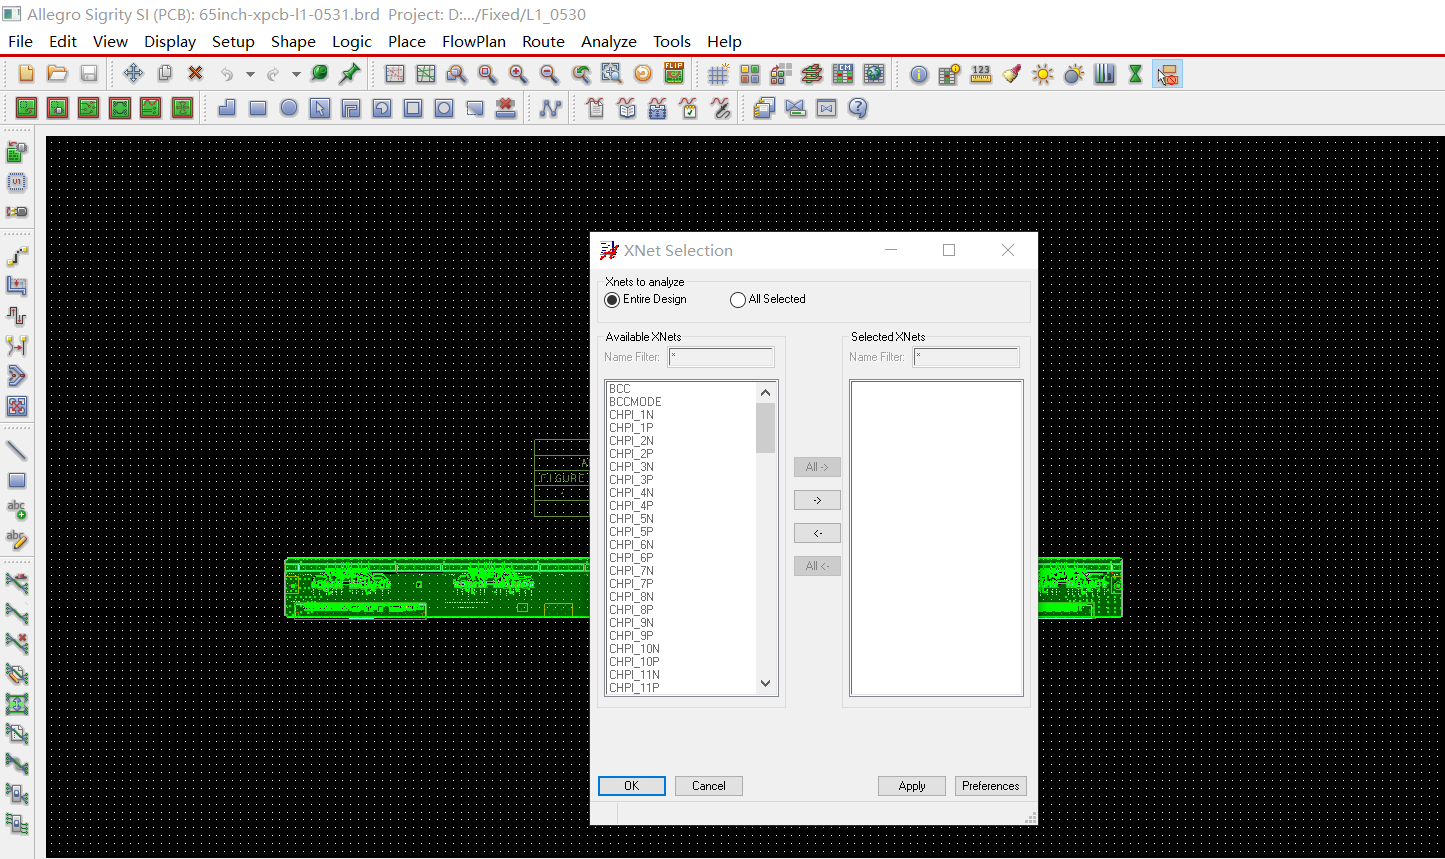Image resolution: width=1445 pixels, height=859 pixels.
Task: Open the Route menu
Action: pos(543,41)
